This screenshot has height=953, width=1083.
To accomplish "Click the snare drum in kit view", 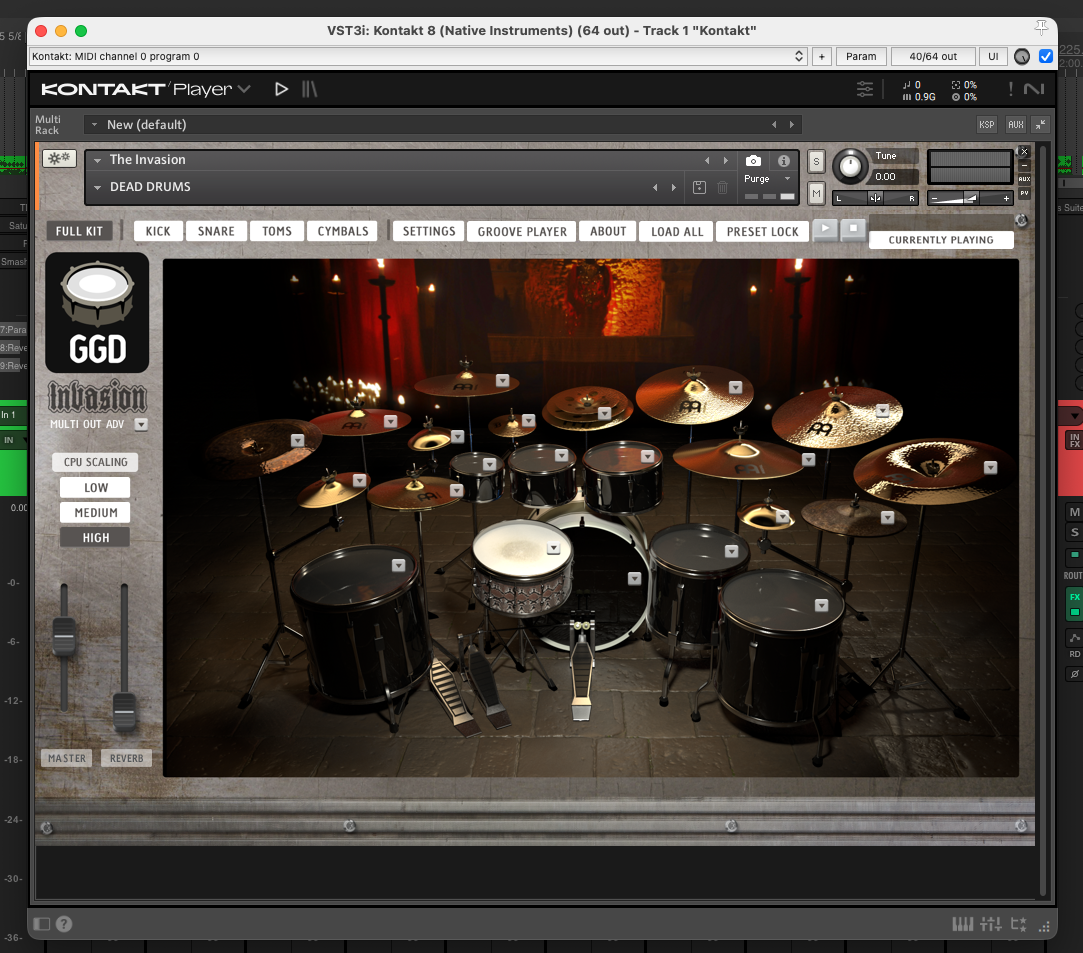I will [522, 566].
